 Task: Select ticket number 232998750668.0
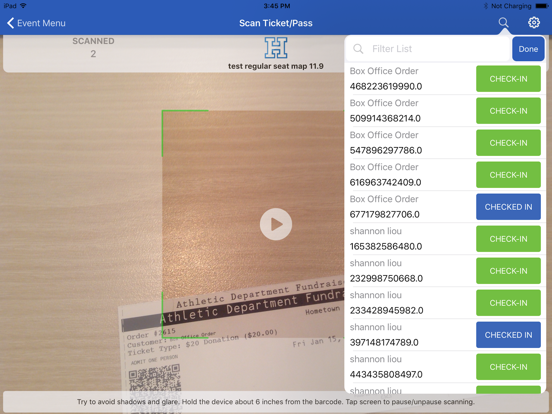tap(386, 279)
